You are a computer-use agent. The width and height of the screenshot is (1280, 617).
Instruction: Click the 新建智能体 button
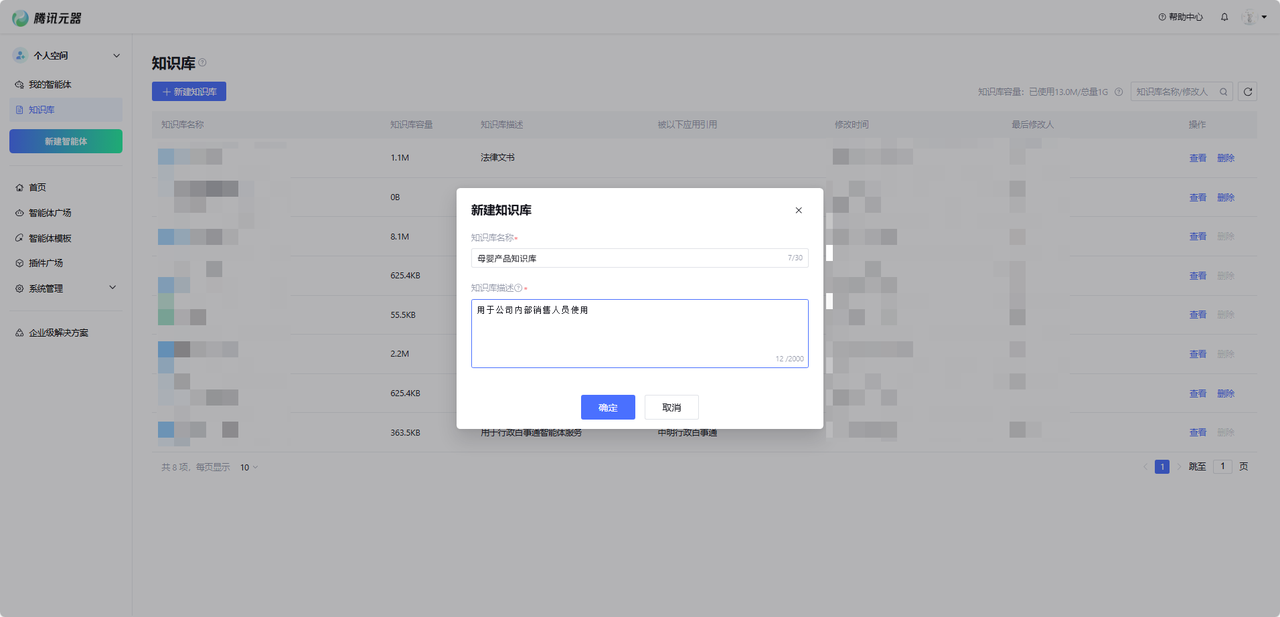pos(66,141)
